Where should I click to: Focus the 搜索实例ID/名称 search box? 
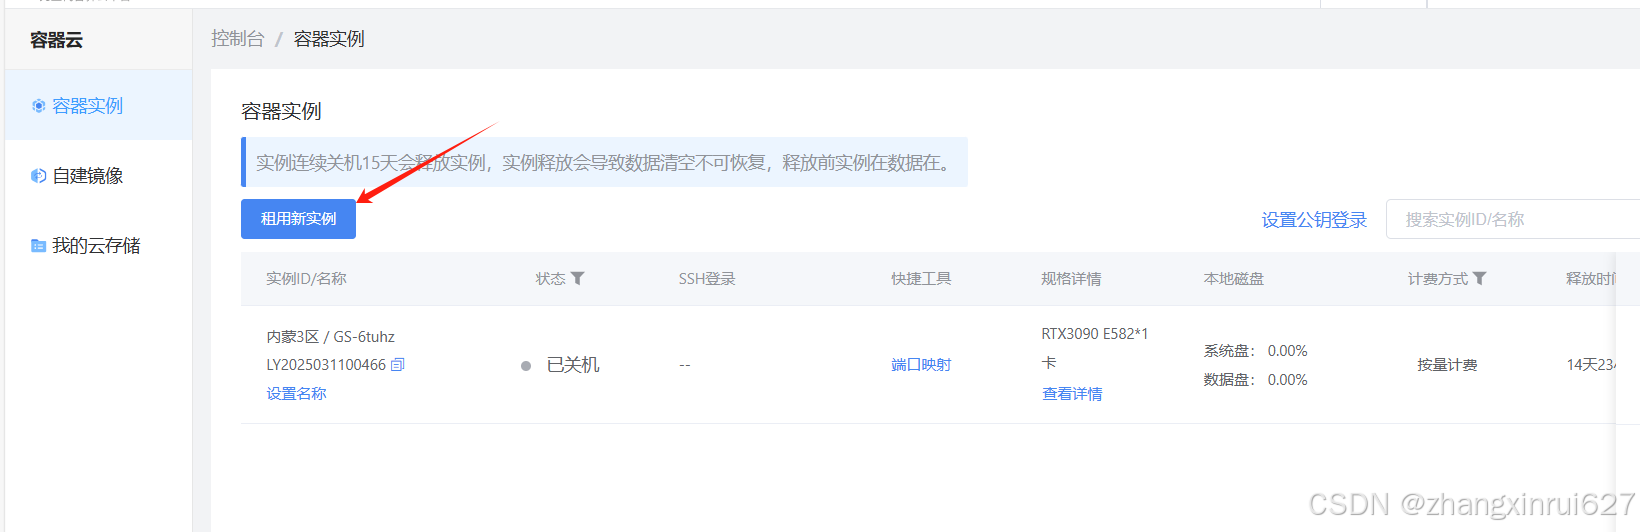click(x=1512, y=219)
